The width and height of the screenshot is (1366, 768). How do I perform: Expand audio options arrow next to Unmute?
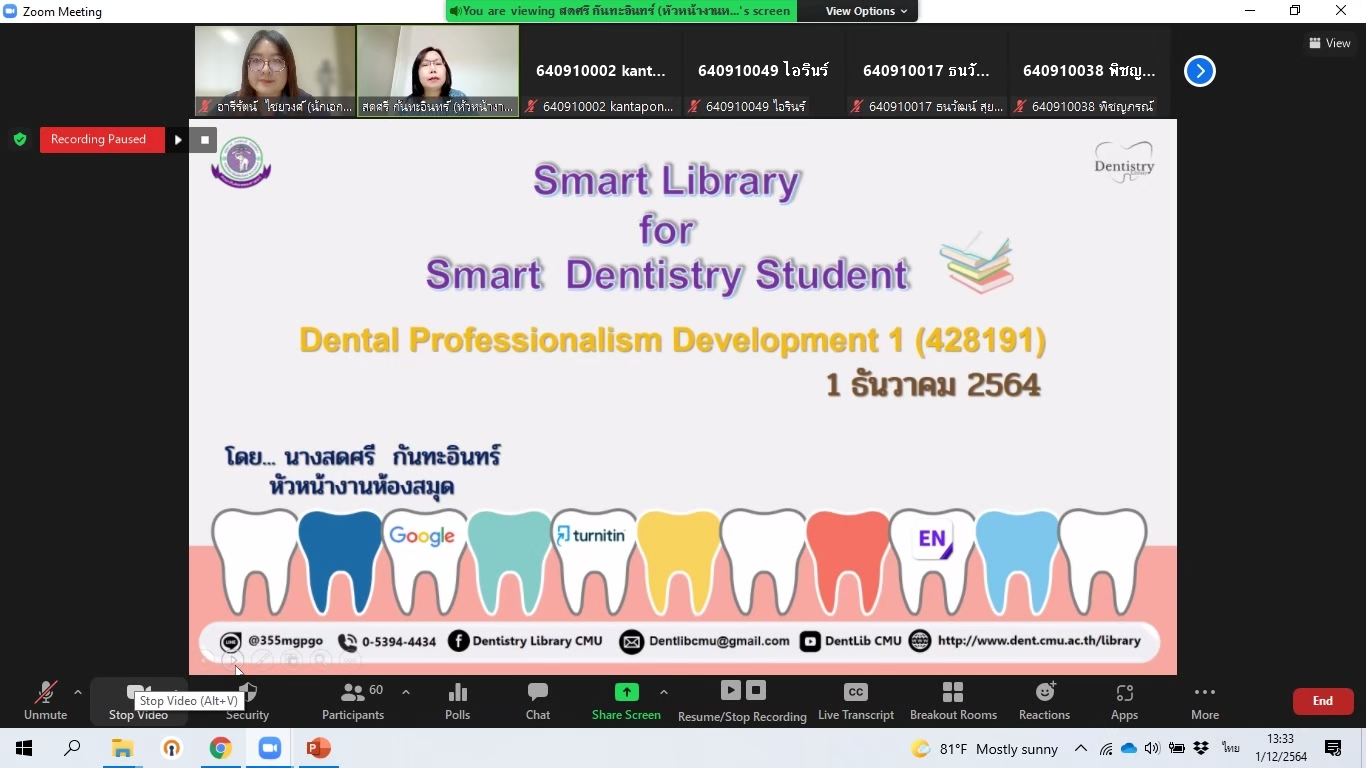(78, 692)
